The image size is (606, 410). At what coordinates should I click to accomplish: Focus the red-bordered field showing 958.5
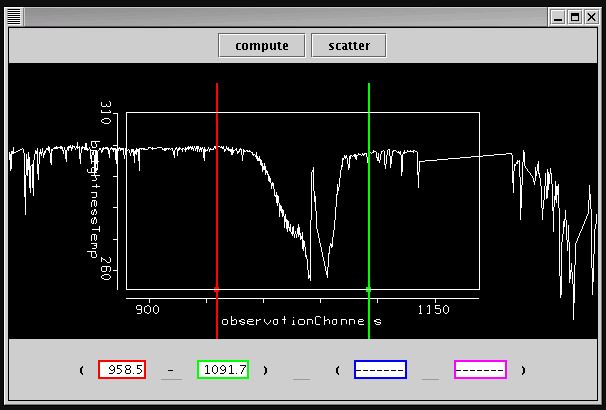tap(122, 370)
